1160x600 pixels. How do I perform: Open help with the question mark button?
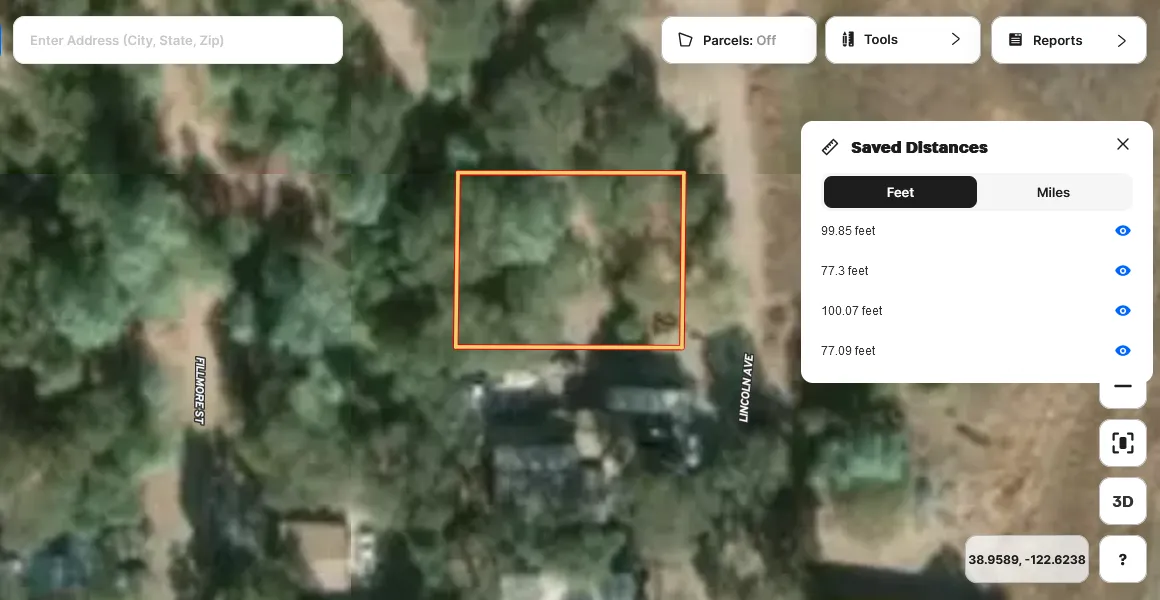(1122, 559)
